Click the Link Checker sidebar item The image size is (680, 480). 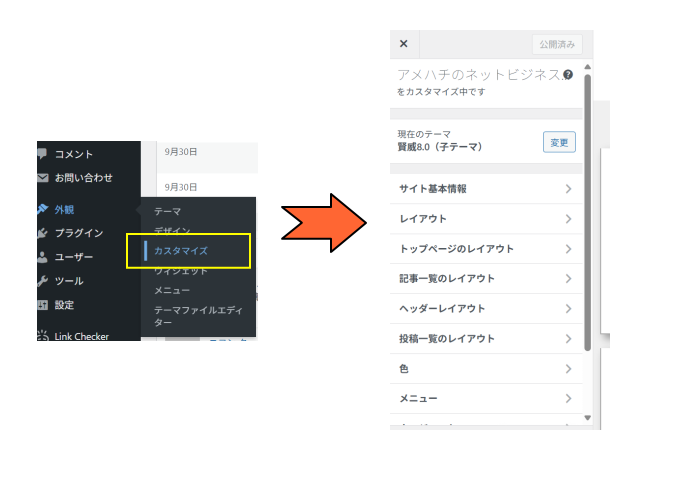(81, 336)
